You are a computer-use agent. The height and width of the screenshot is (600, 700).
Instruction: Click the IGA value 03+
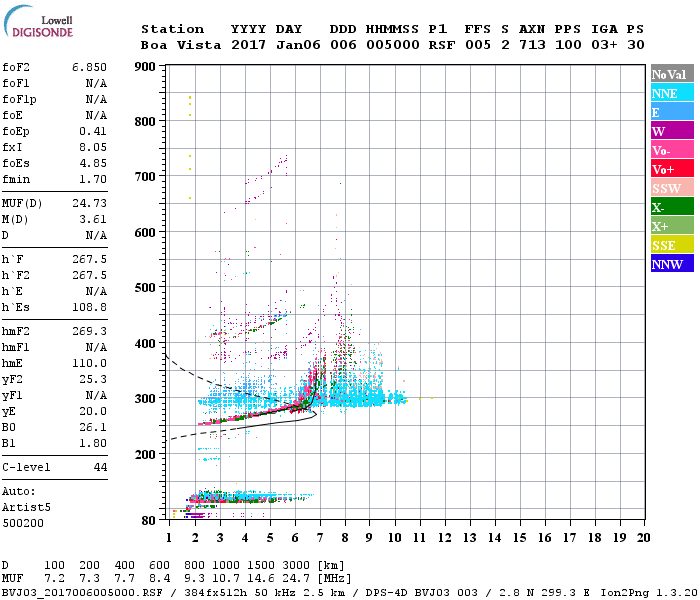604,45
